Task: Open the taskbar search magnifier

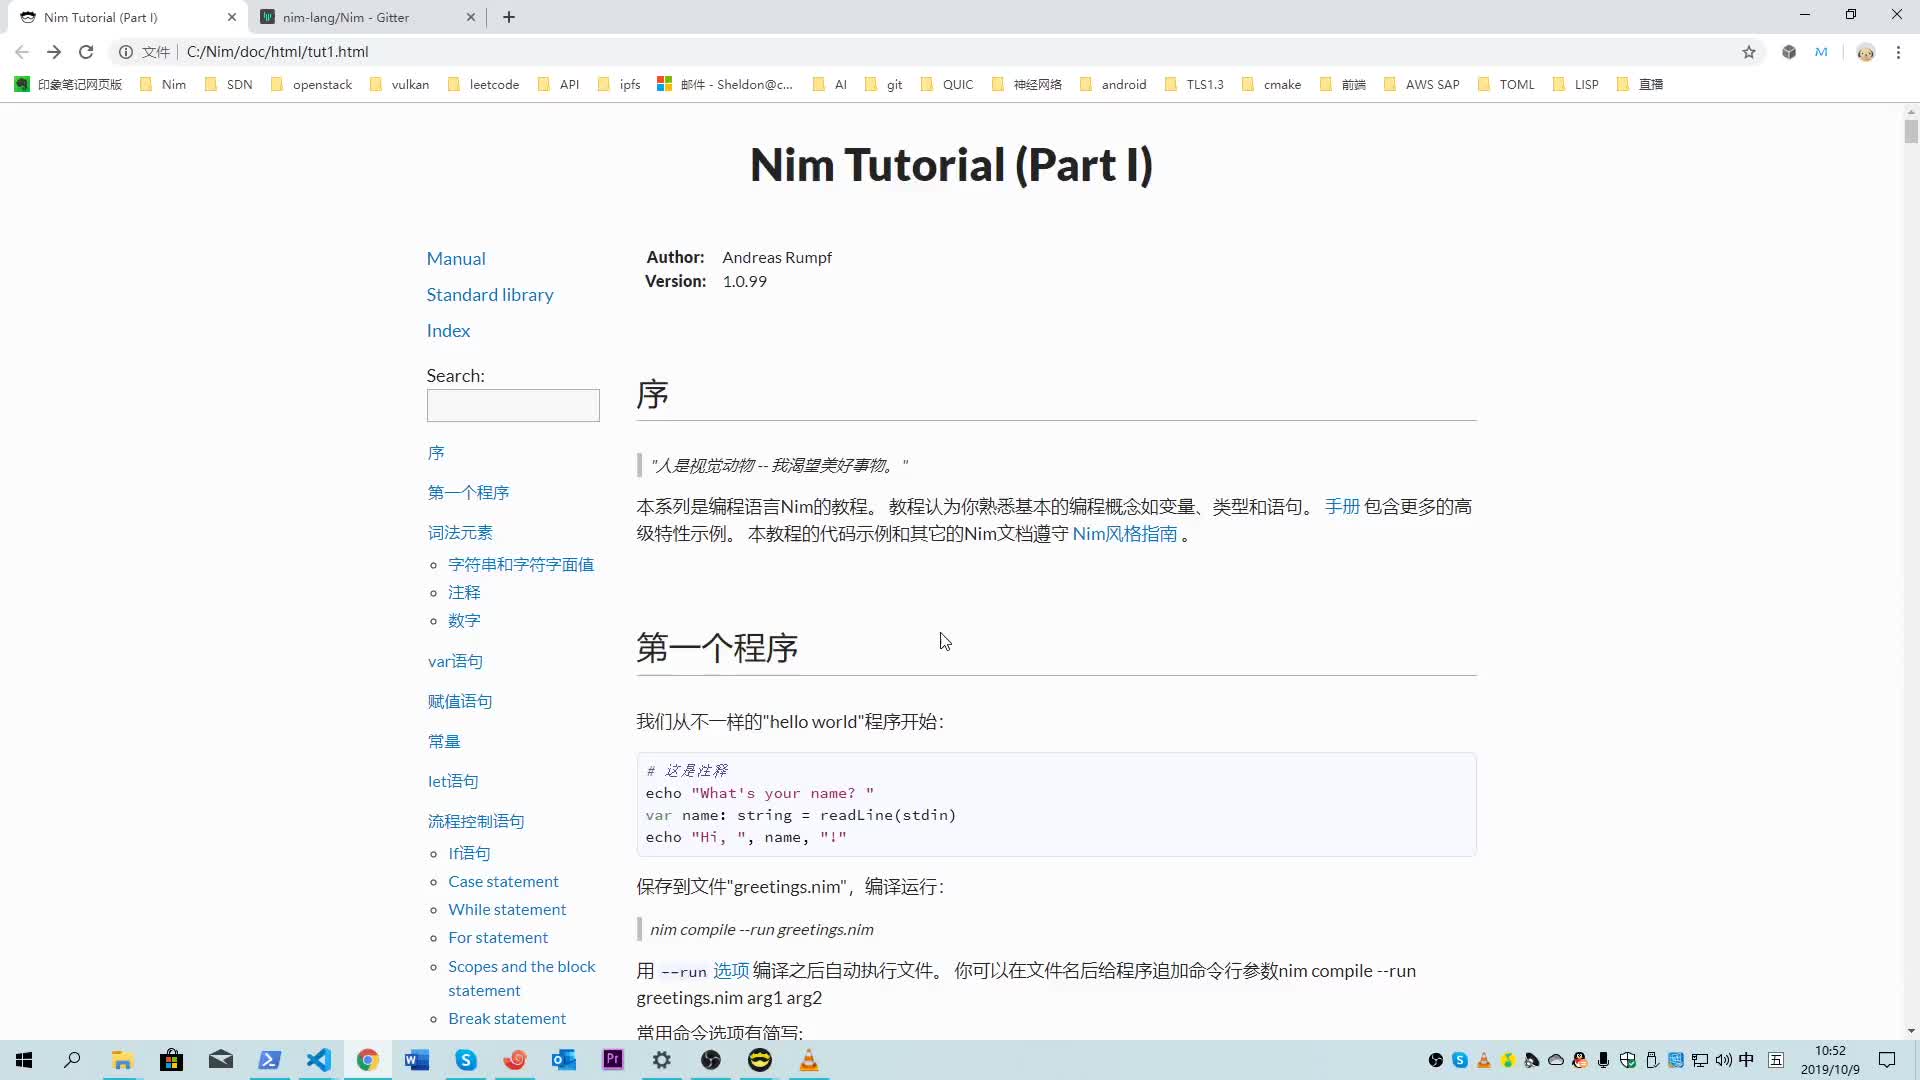Action: 72,1060
